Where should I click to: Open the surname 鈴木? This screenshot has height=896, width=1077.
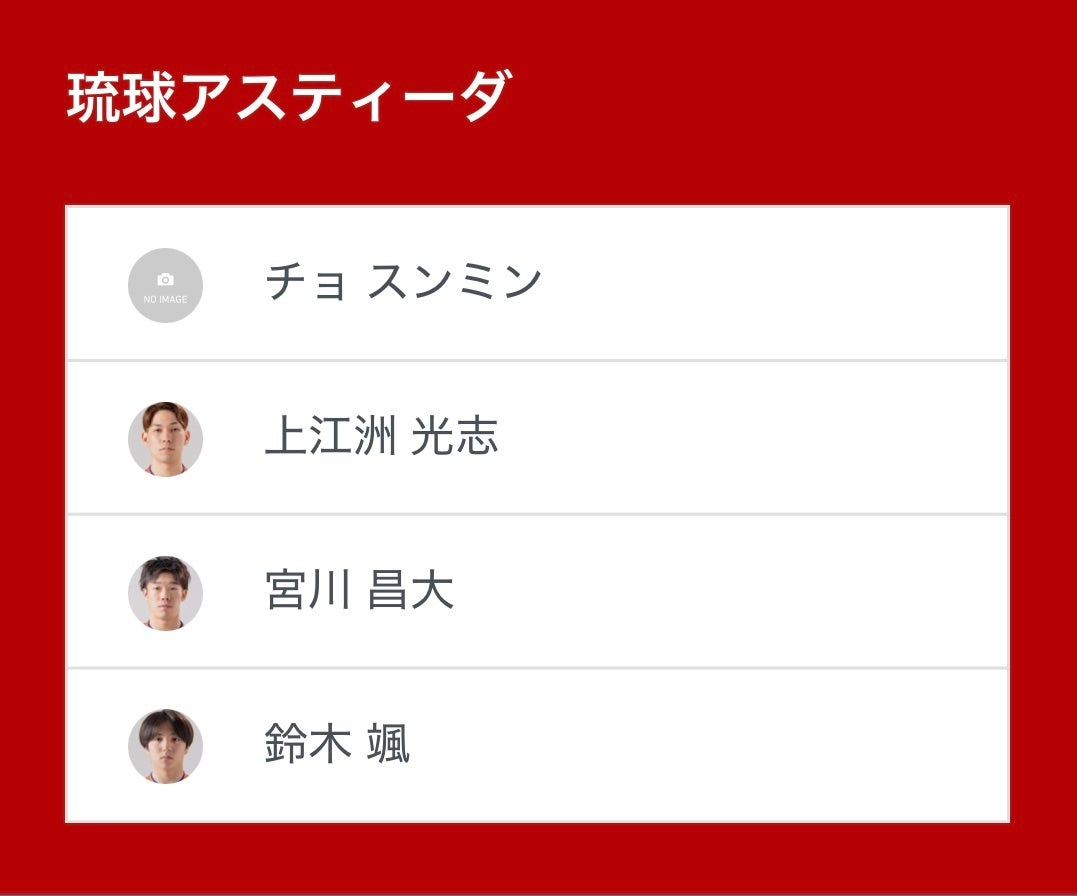click(308, 745)
